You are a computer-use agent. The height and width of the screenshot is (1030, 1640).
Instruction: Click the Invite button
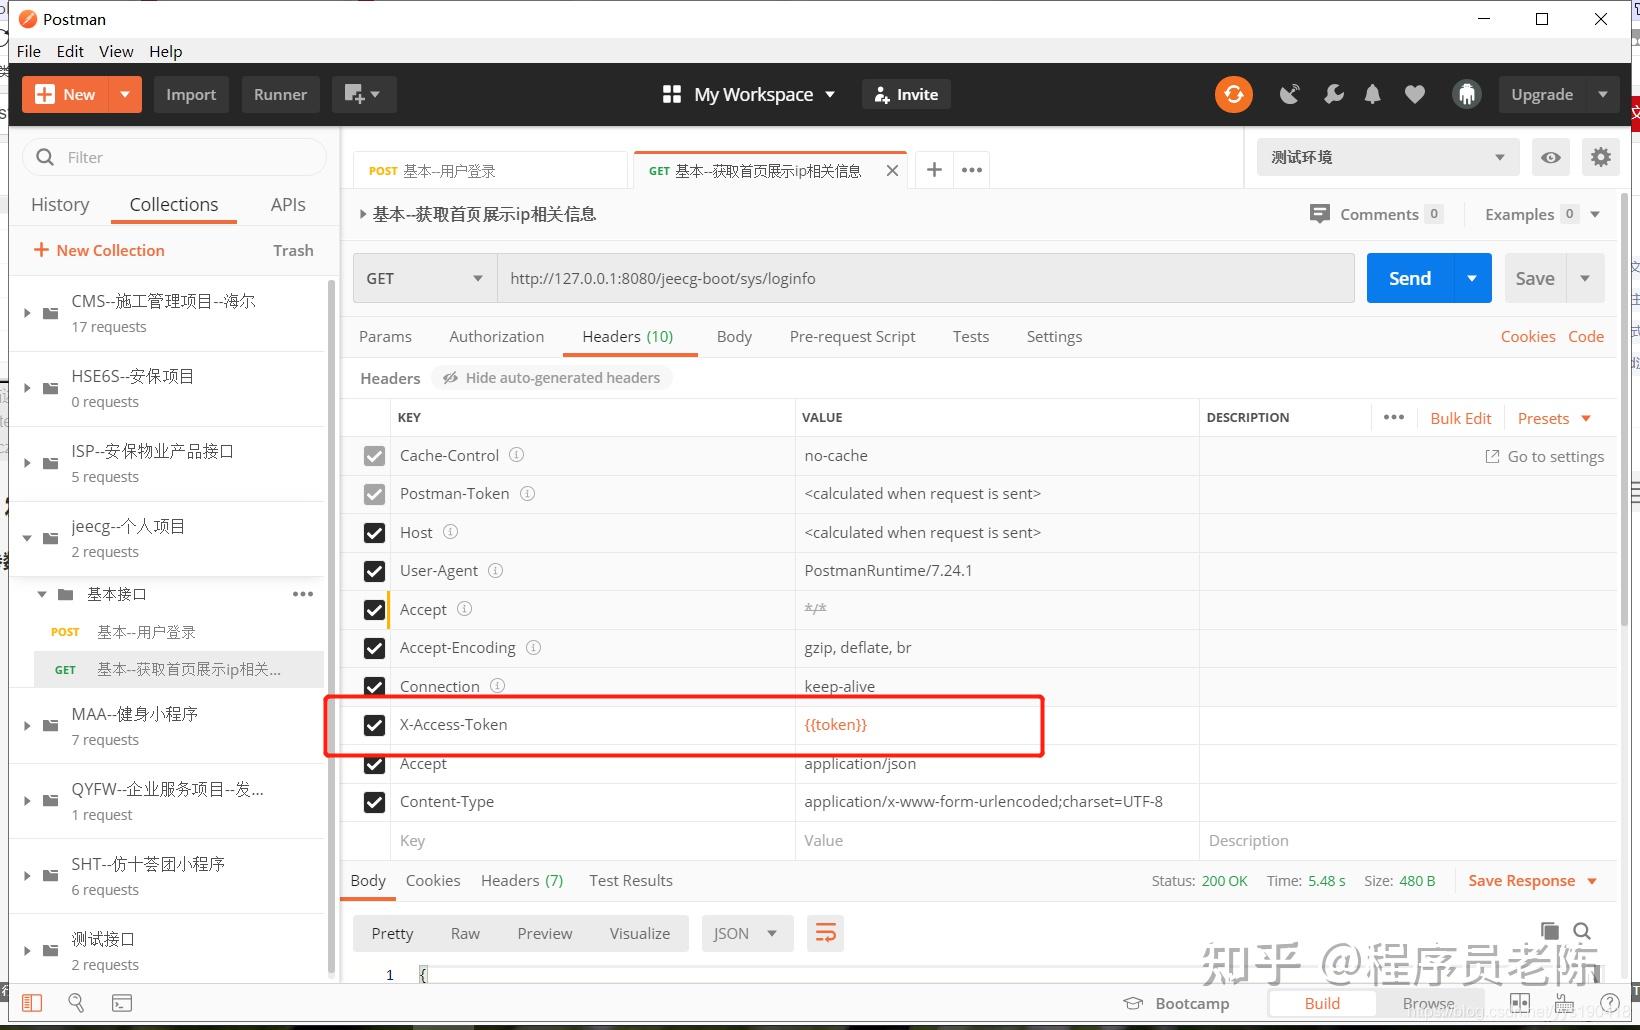tap(906, 94)
